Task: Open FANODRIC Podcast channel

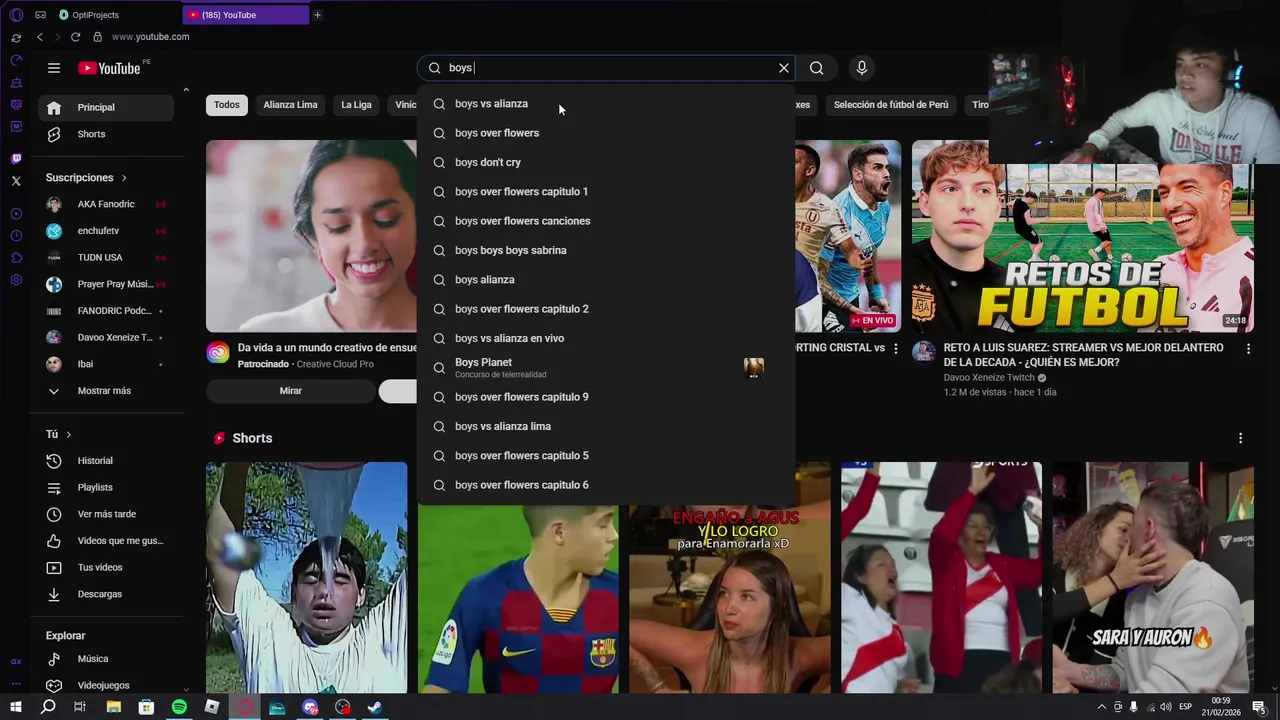Action: tap(106, 311)
